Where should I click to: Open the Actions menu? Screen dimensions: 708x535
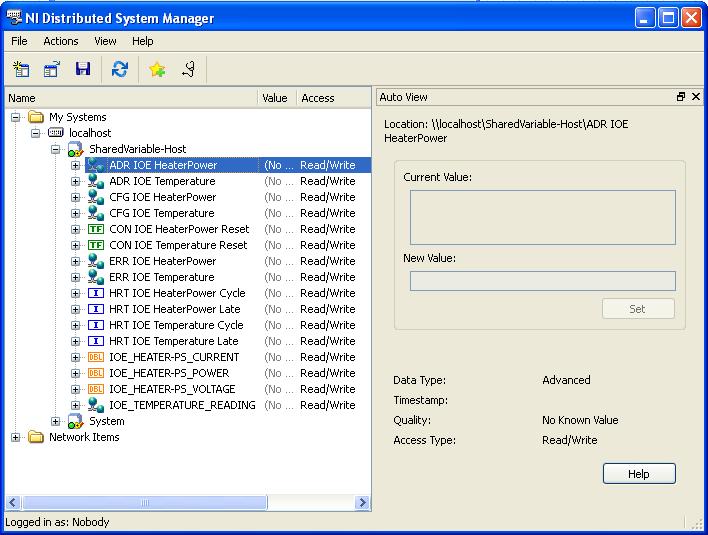[x=60, y=41]
